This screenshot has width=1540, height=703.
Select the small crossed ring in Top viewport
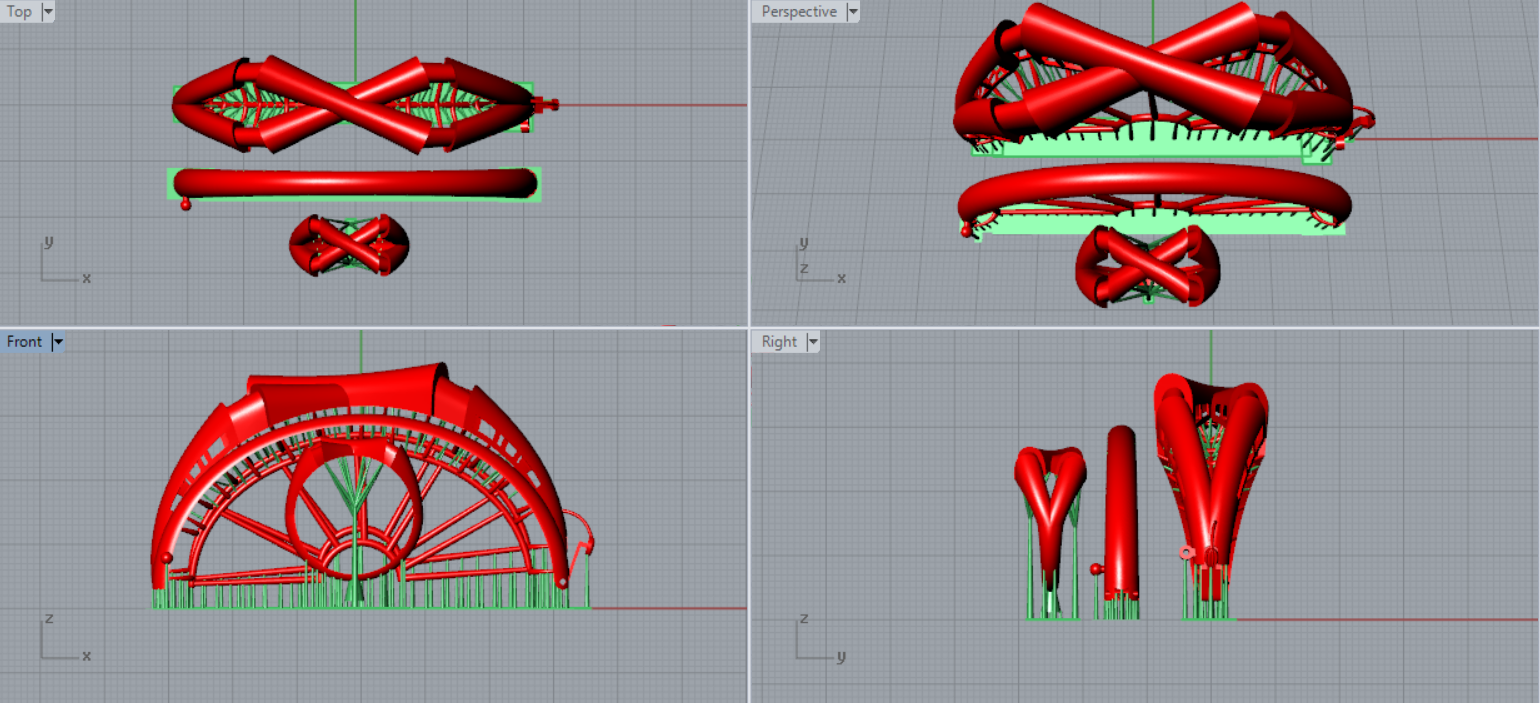coord(349,245)
